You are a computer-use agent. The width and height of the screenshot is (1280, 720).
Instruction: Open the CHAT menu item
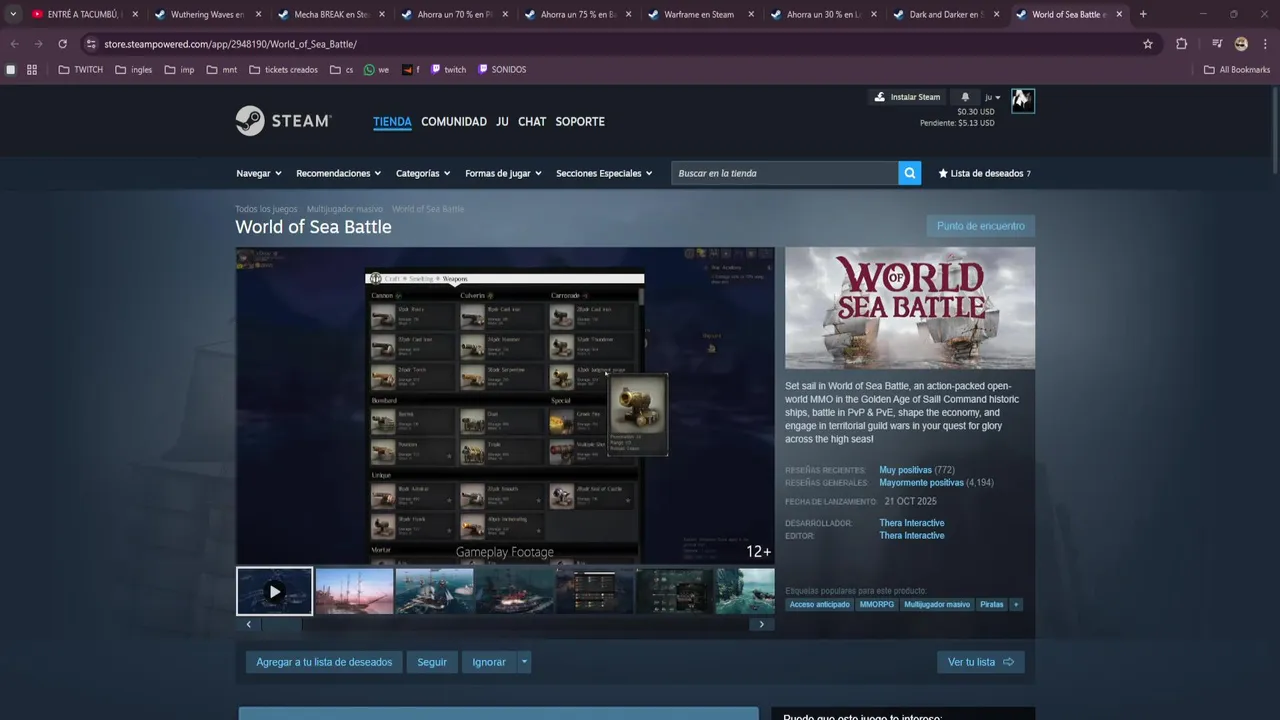[x=532, y=122]
